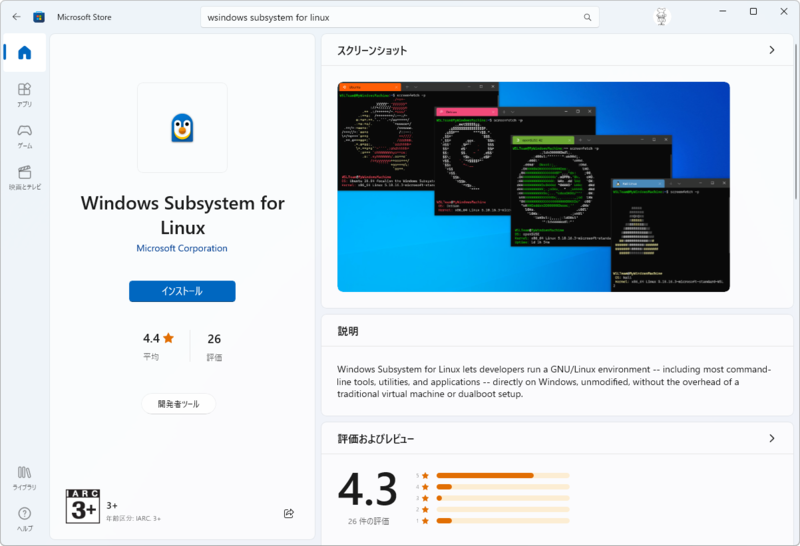Click the IARC 3+ rating badge
Image resolution: width=800 pixels, height=546 pixels.
(x=83, y=506)
